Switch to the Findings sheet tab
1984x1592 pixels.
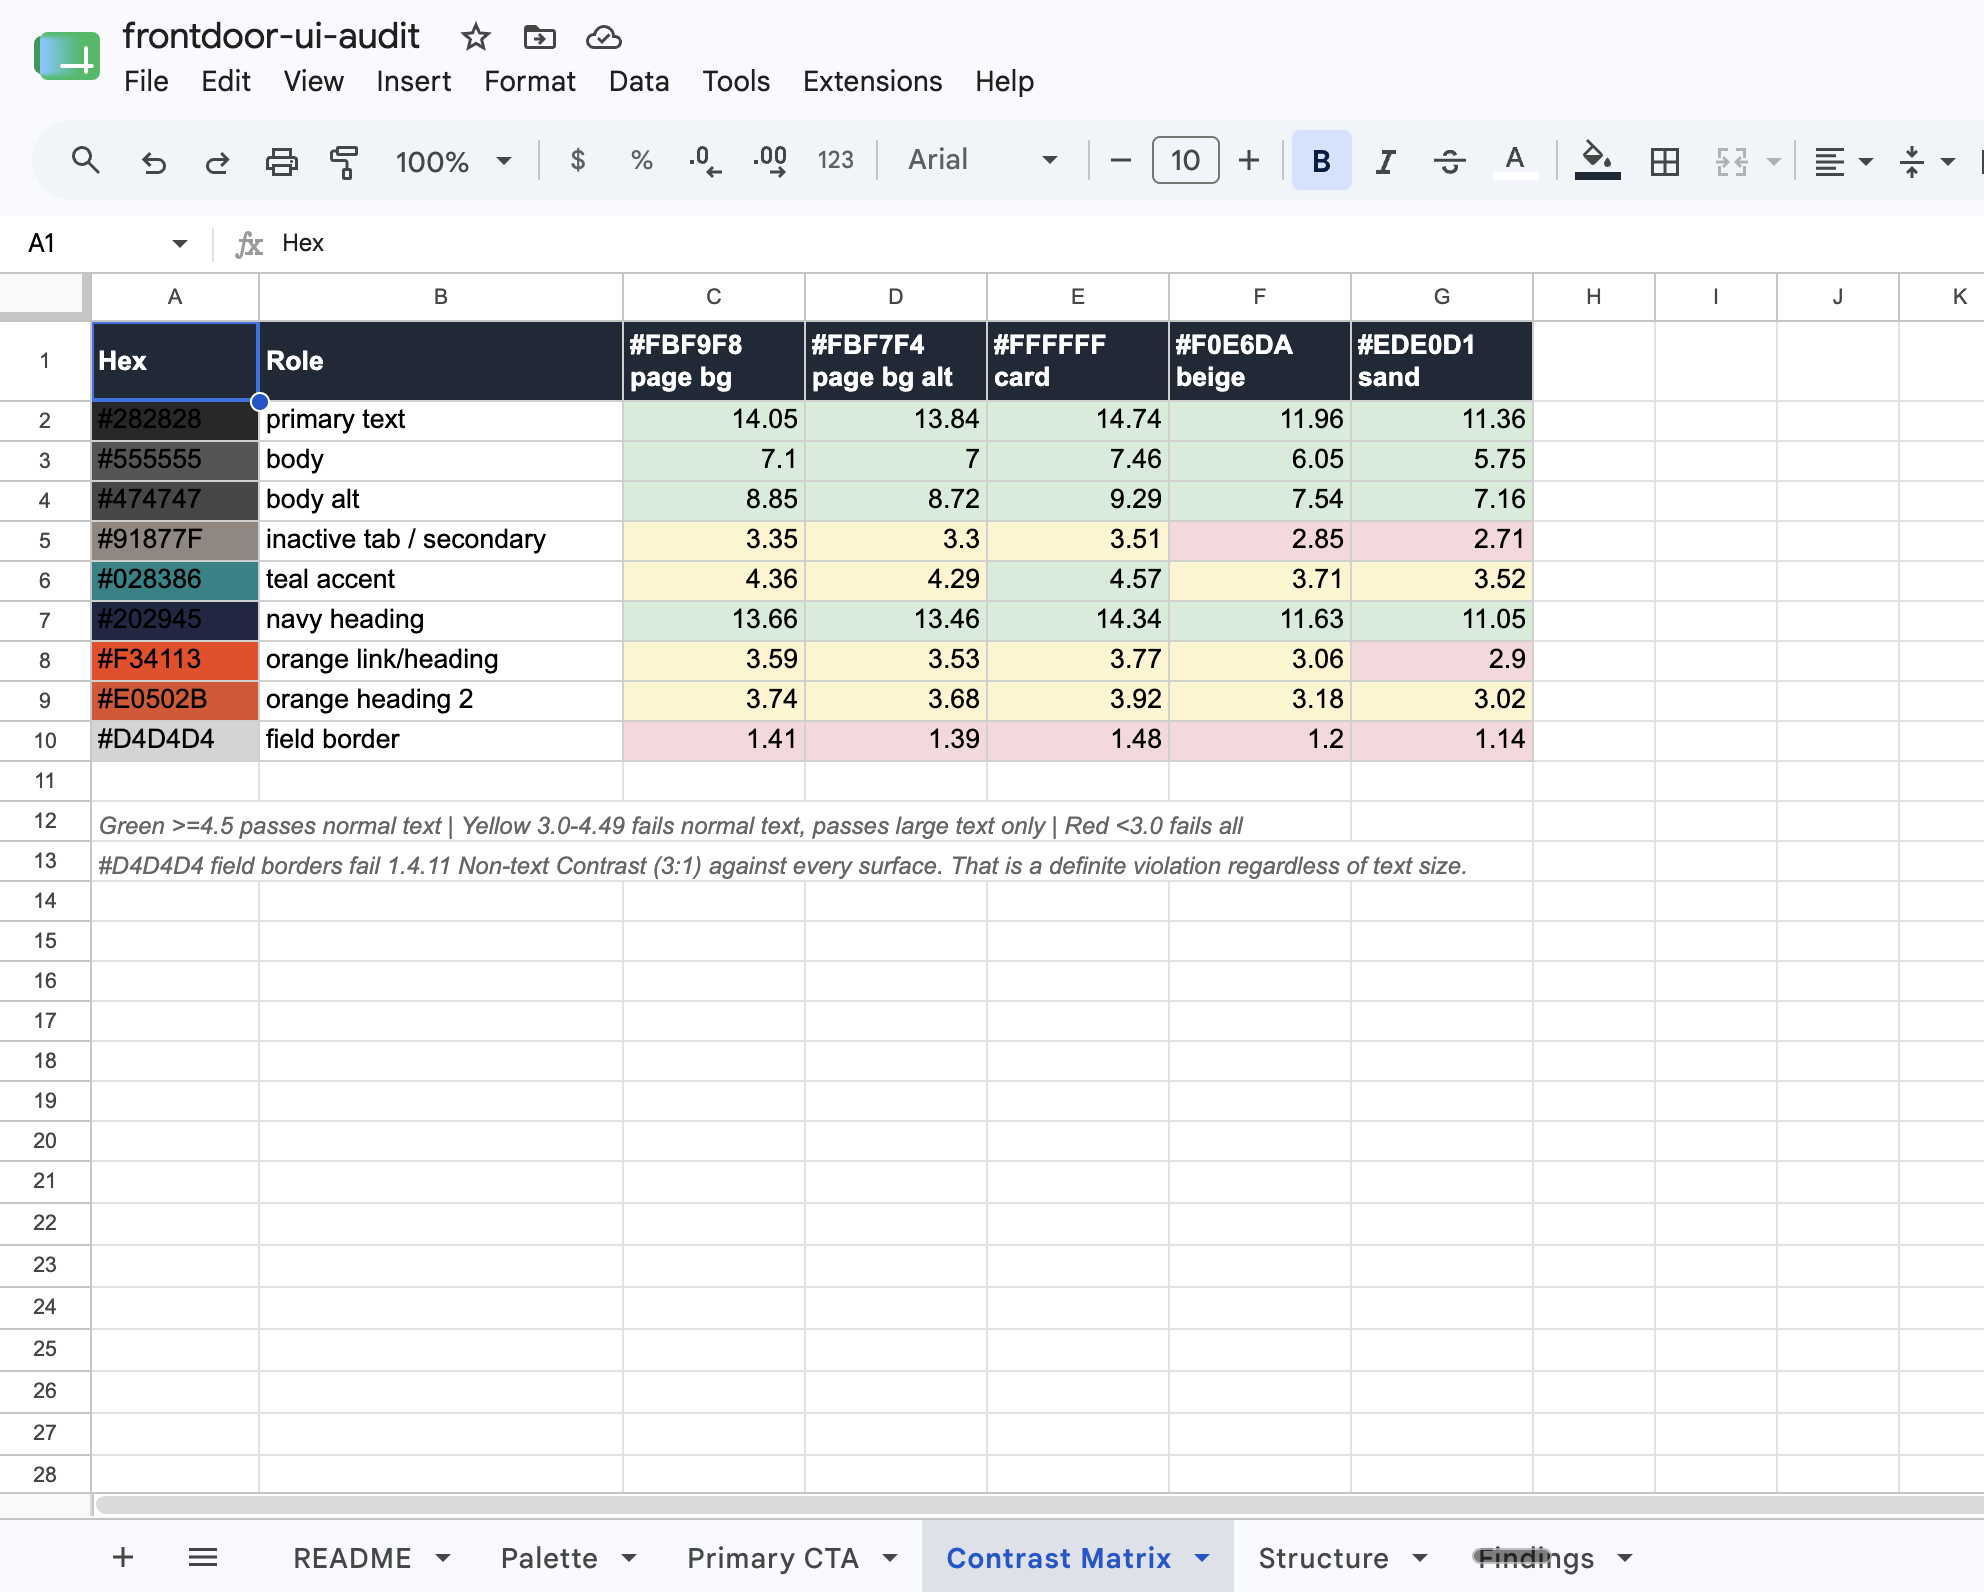coord(1535,1558)
